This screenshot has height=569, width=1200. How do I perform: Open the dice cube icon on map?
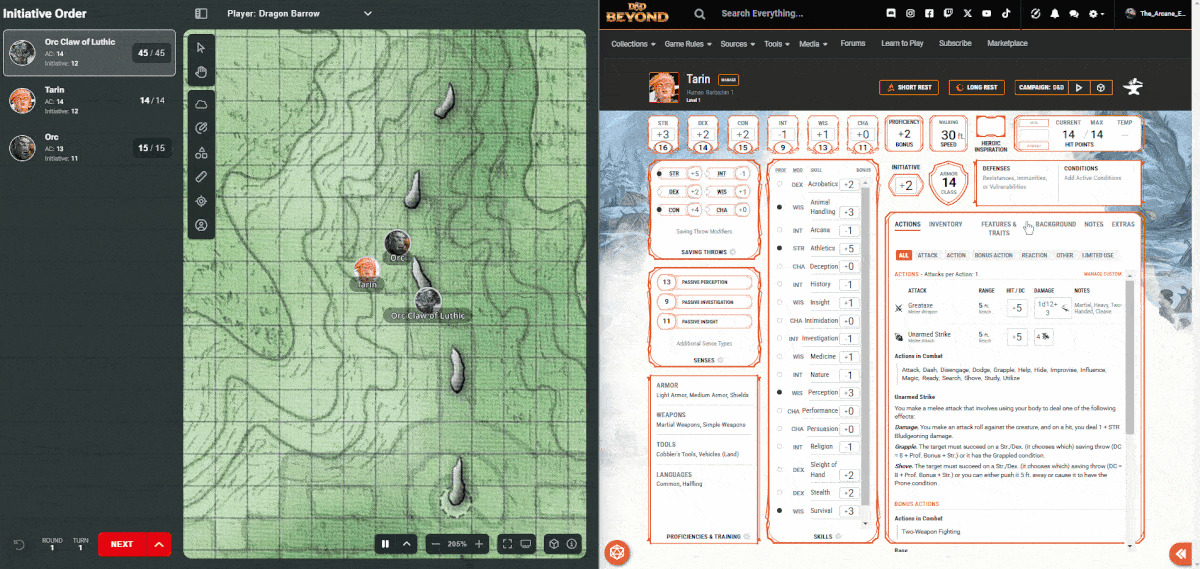point(552,544)
